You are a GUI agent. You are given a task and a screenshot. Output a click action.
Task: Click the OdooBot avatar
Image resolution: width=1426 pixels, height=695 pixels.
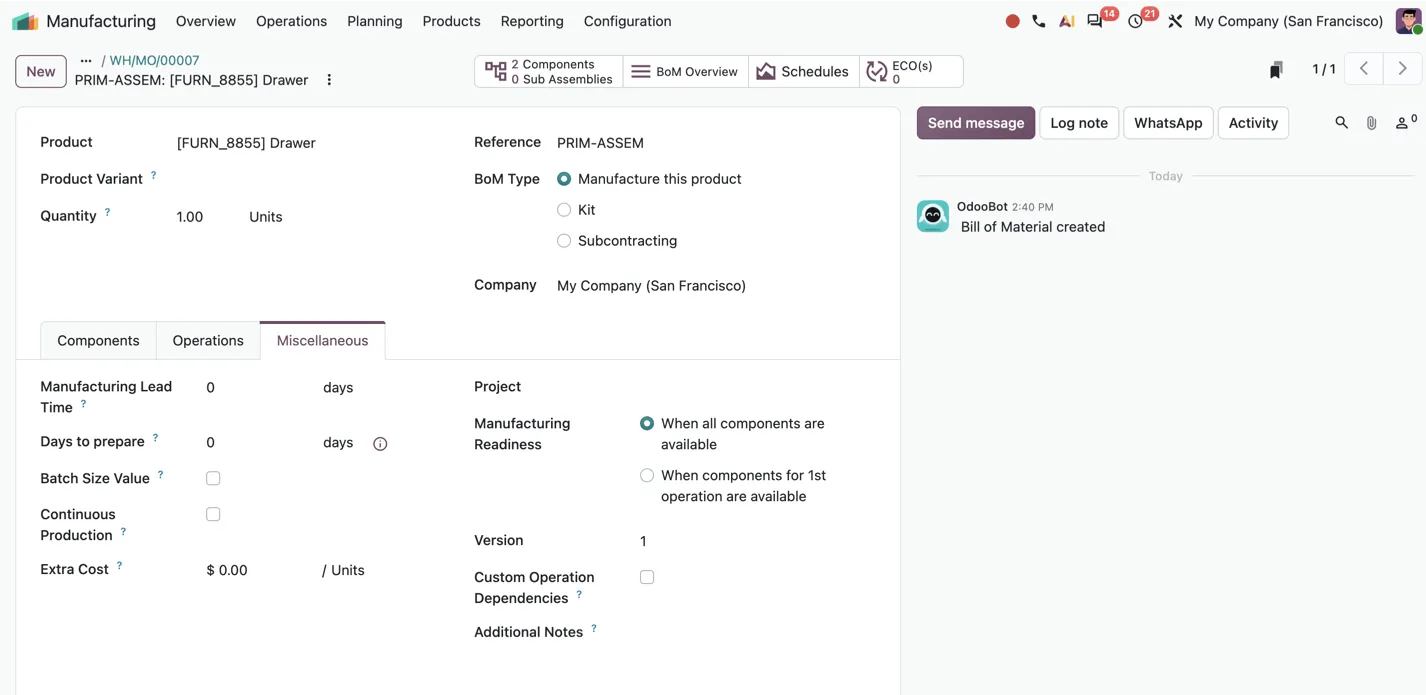pos(933,216)
